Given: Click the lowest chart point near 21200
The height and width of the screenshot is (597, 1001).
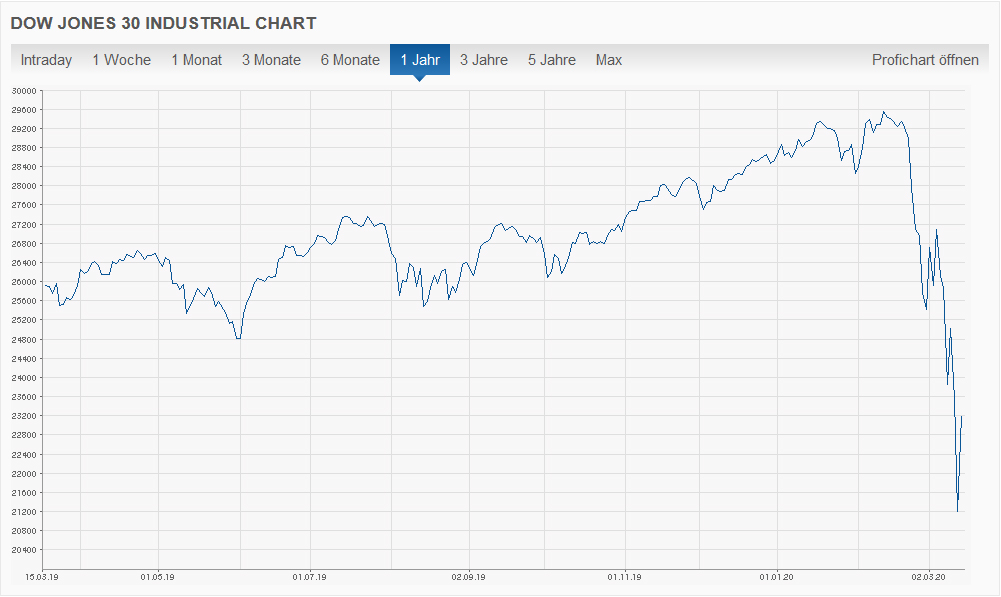Looking at the screenshot, I should pyautogui.click(x=957, y=511).
